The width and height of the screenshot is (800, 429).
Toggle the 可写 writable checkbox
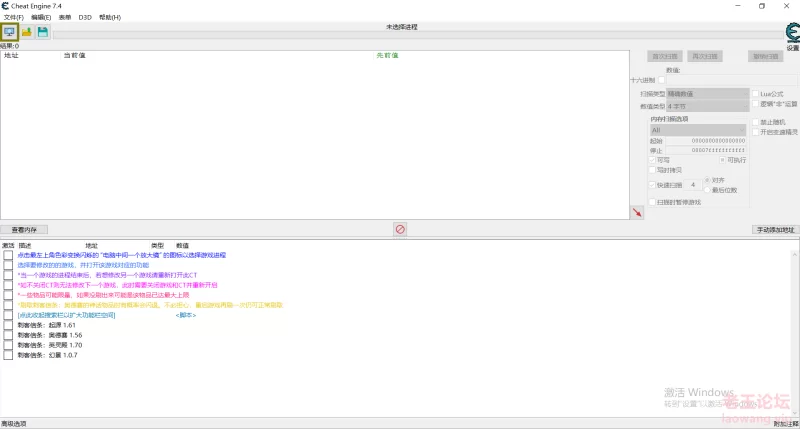[652, 160]
